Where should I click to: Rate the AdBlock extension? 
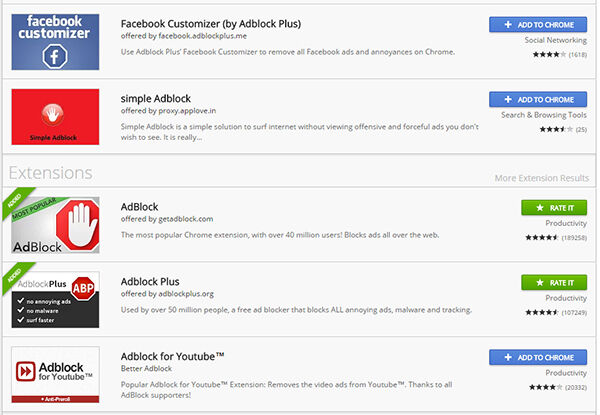(x=554, y=208)
